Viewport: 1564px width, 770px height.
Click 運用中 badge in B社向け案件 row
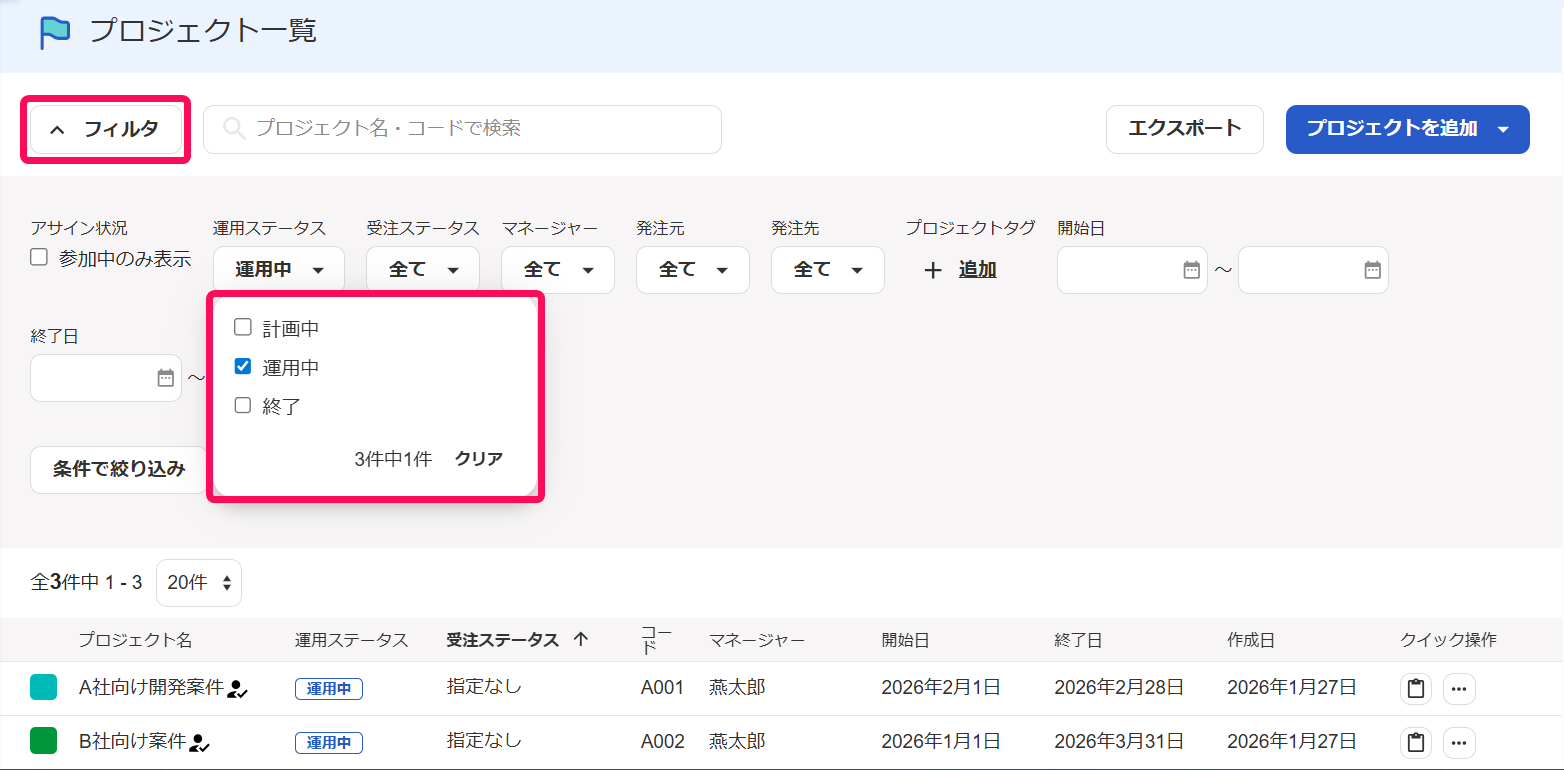[x=329, y=743]
